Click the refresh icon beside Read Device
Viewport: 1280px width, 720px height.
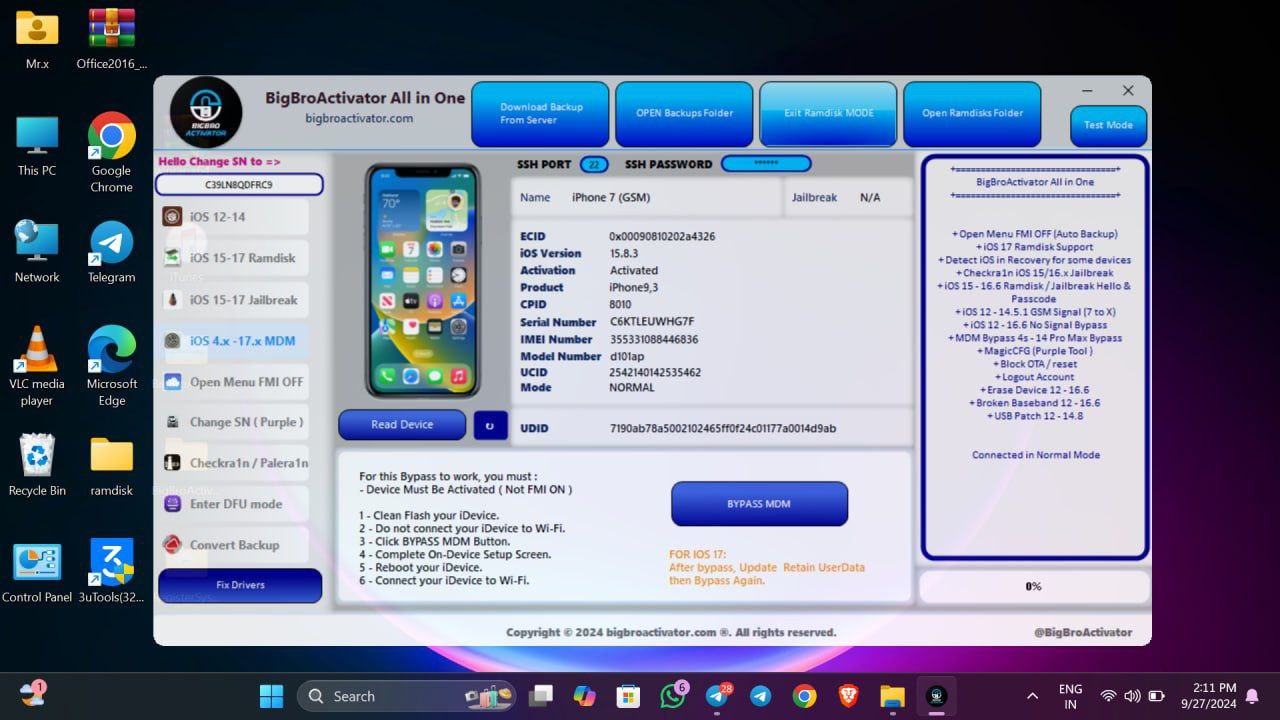pos(490,425)
